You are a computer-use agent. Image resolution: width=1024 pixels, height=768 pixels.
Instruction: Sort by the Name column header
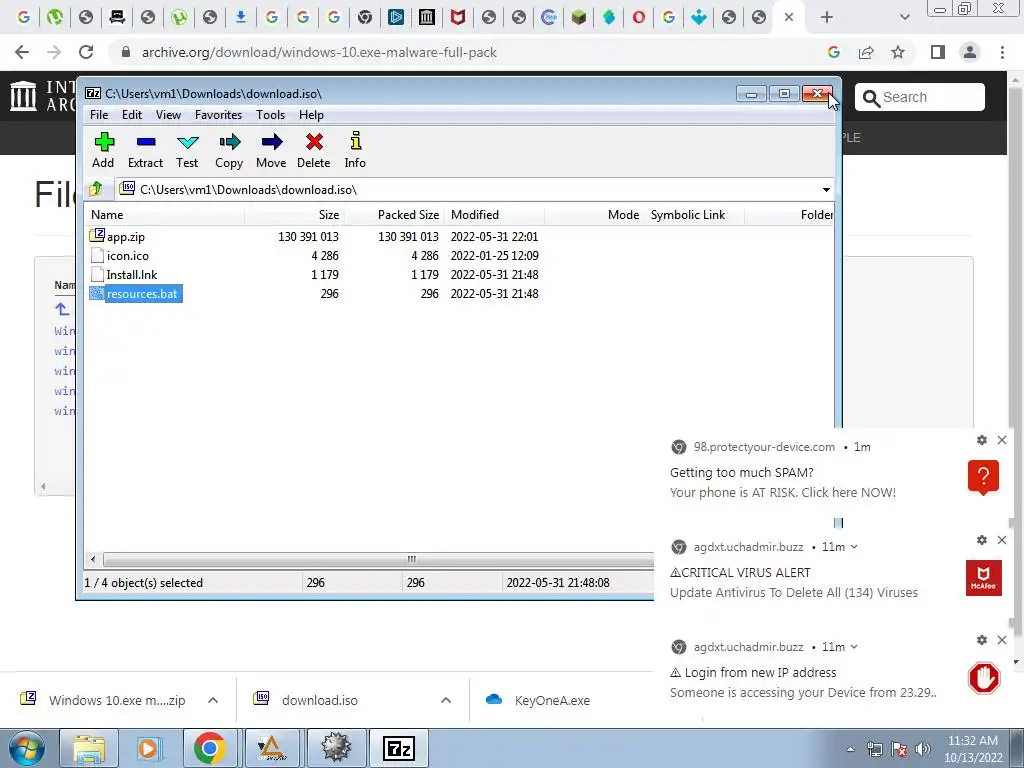pyautogui.click(x=165, y=215)
